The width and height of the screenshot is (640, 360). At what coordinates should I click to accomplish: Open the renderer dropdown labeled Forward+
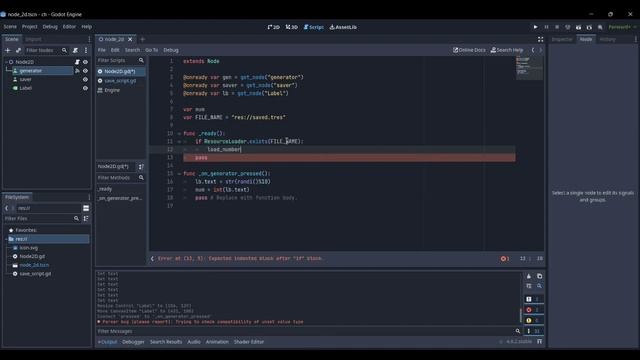tap(622, 27)
